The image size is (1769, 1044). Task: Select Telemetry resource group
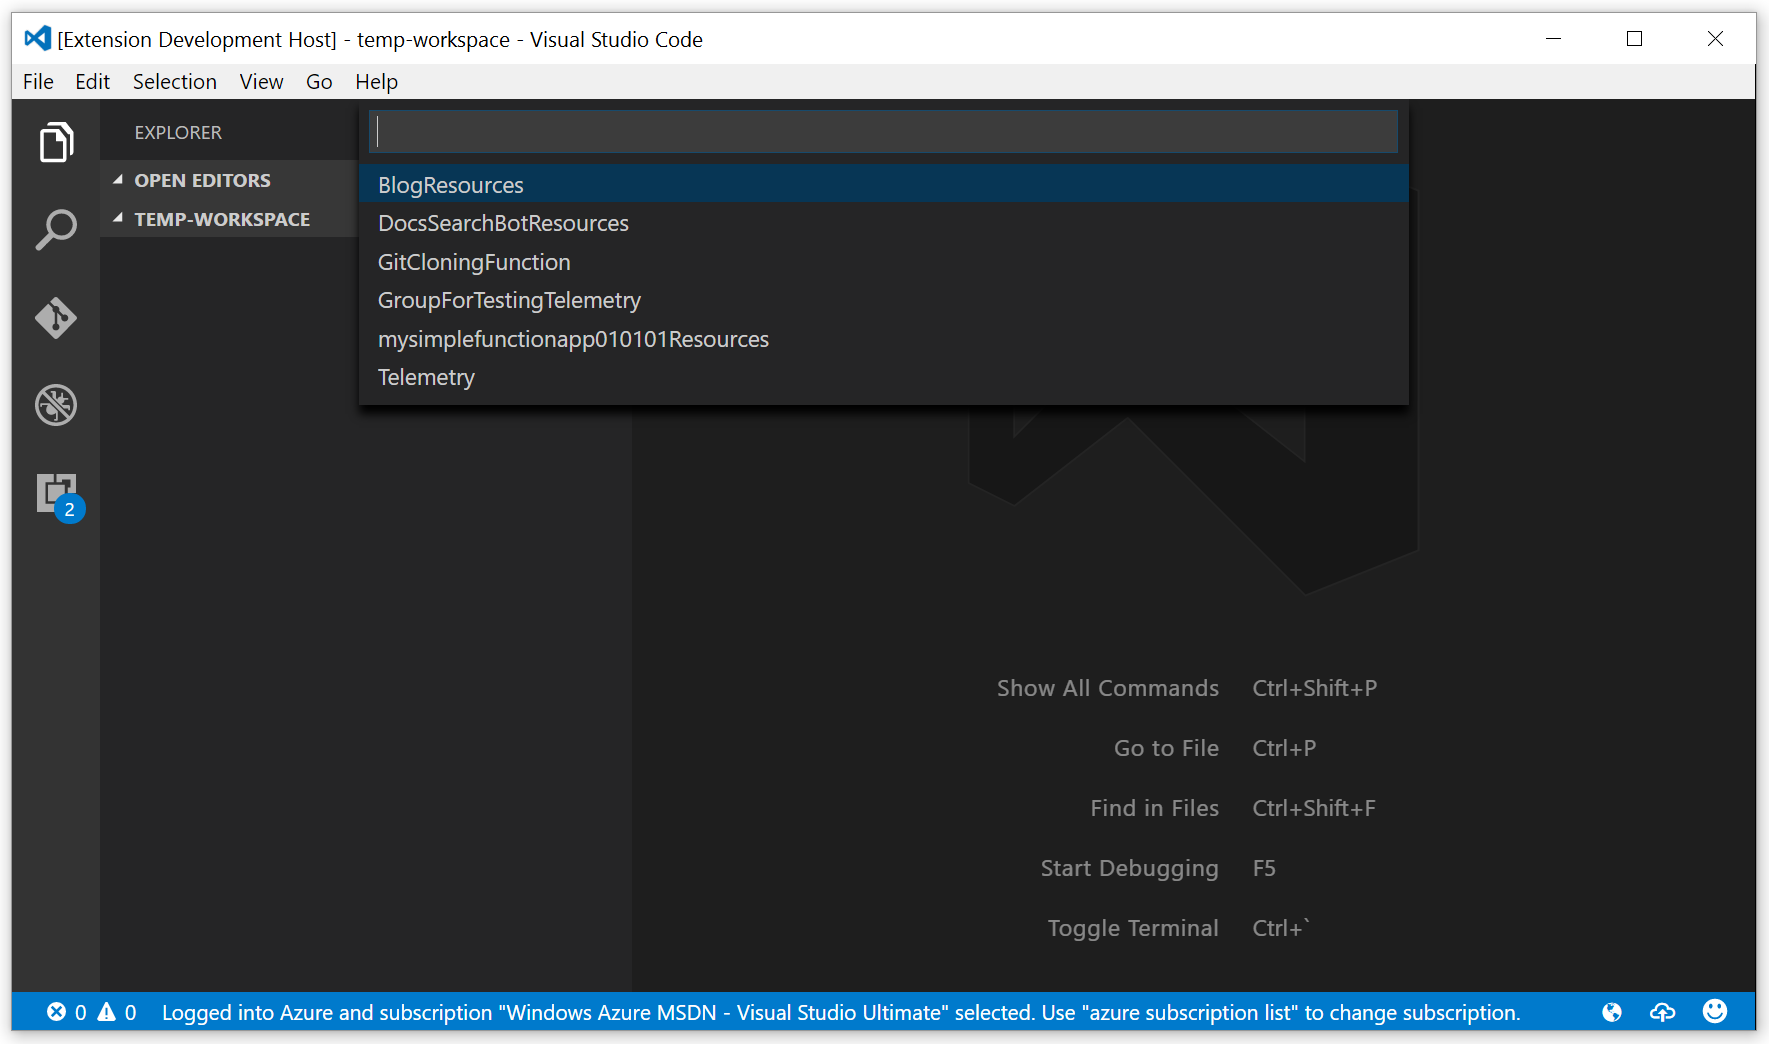[884, 377]
